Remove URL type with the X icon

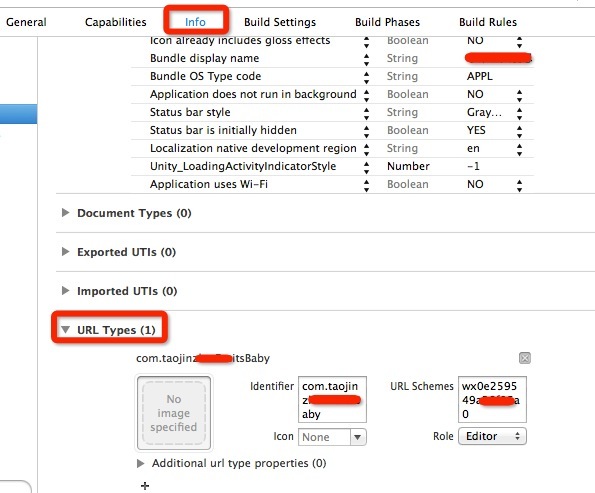coord(524,358)
